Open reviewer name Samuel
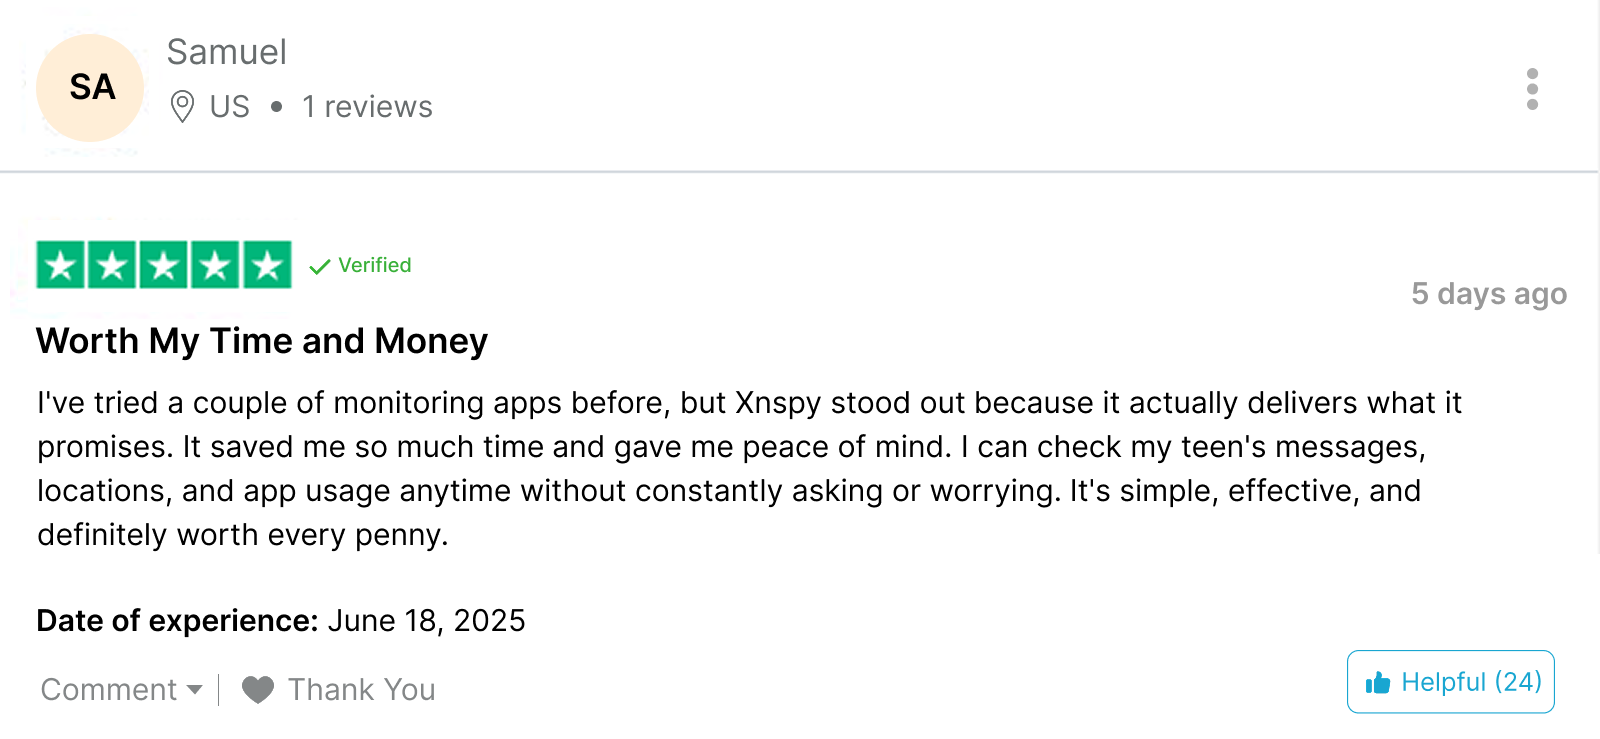Viewport: 1600px width, 739px height. (x=227, y=52)
